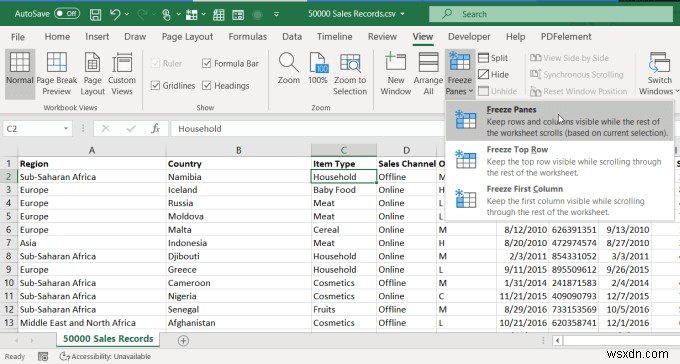Switch to the Data tab
The width and height of the screenshot is (680, 364).
coord(292,37)
